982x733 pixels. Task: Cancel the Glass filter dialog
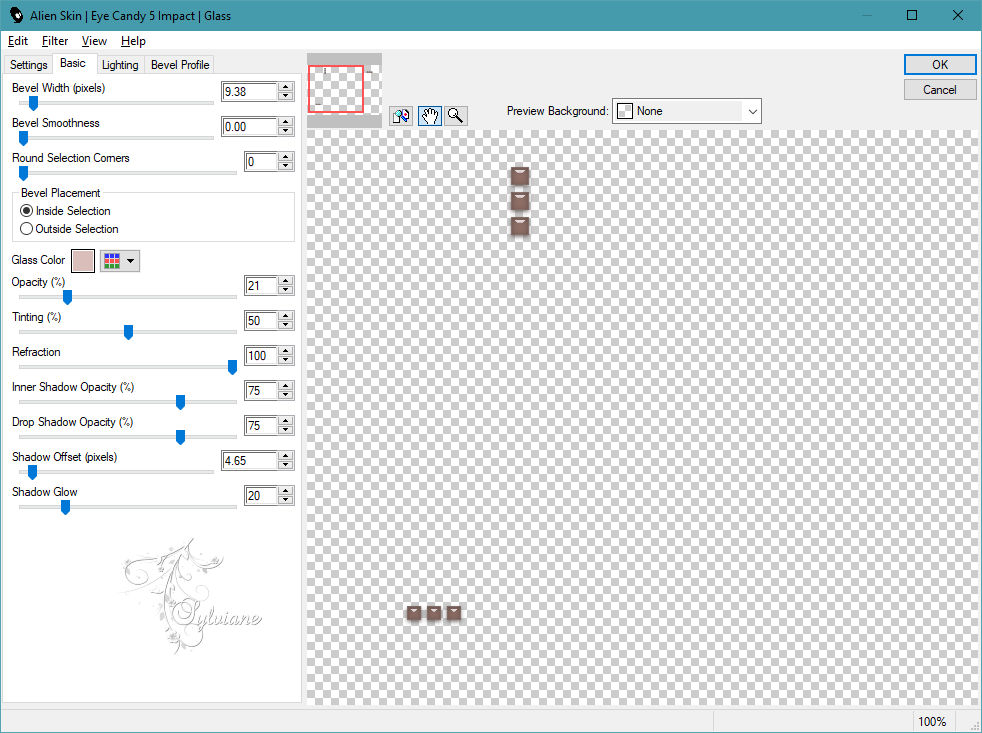point(939,90)
